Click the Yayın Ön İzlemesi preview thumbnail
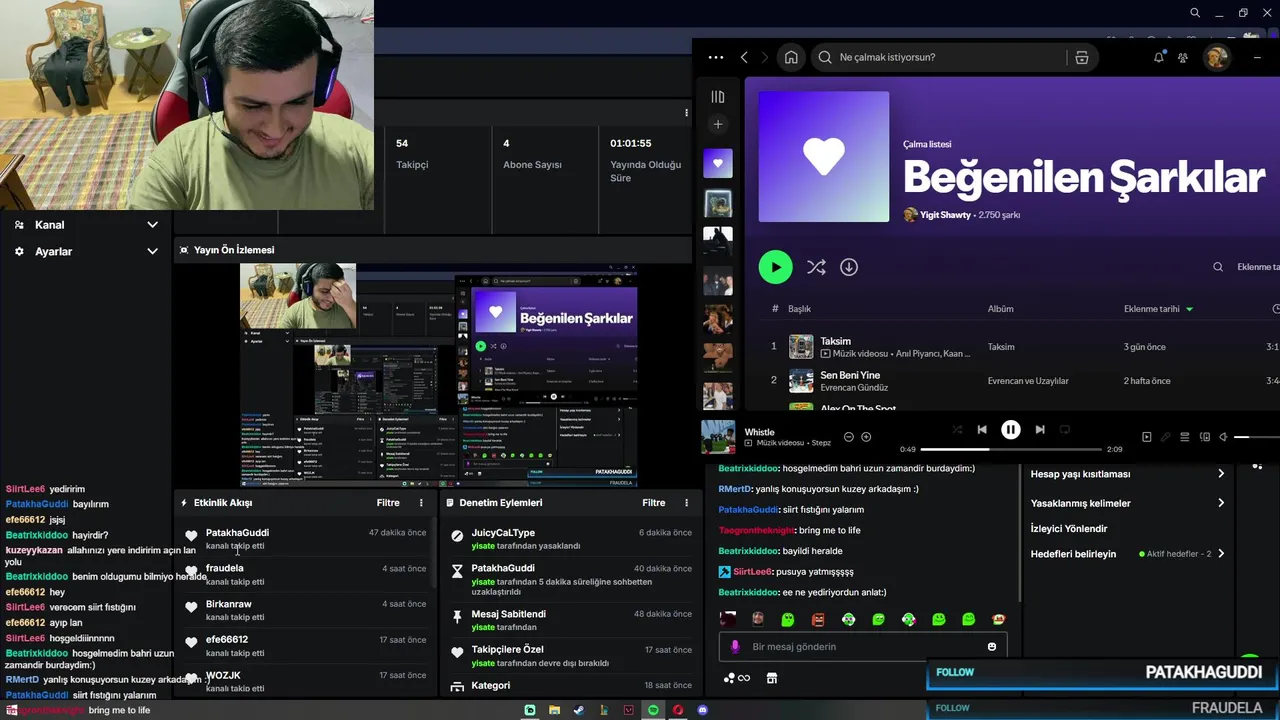1280x720 pixels. (x=438, y=375)
